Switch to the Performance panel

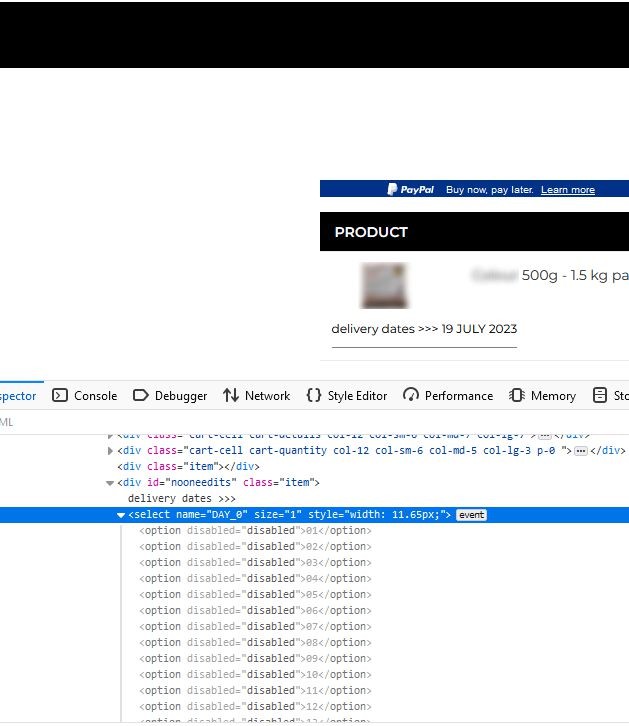[448, 396]
